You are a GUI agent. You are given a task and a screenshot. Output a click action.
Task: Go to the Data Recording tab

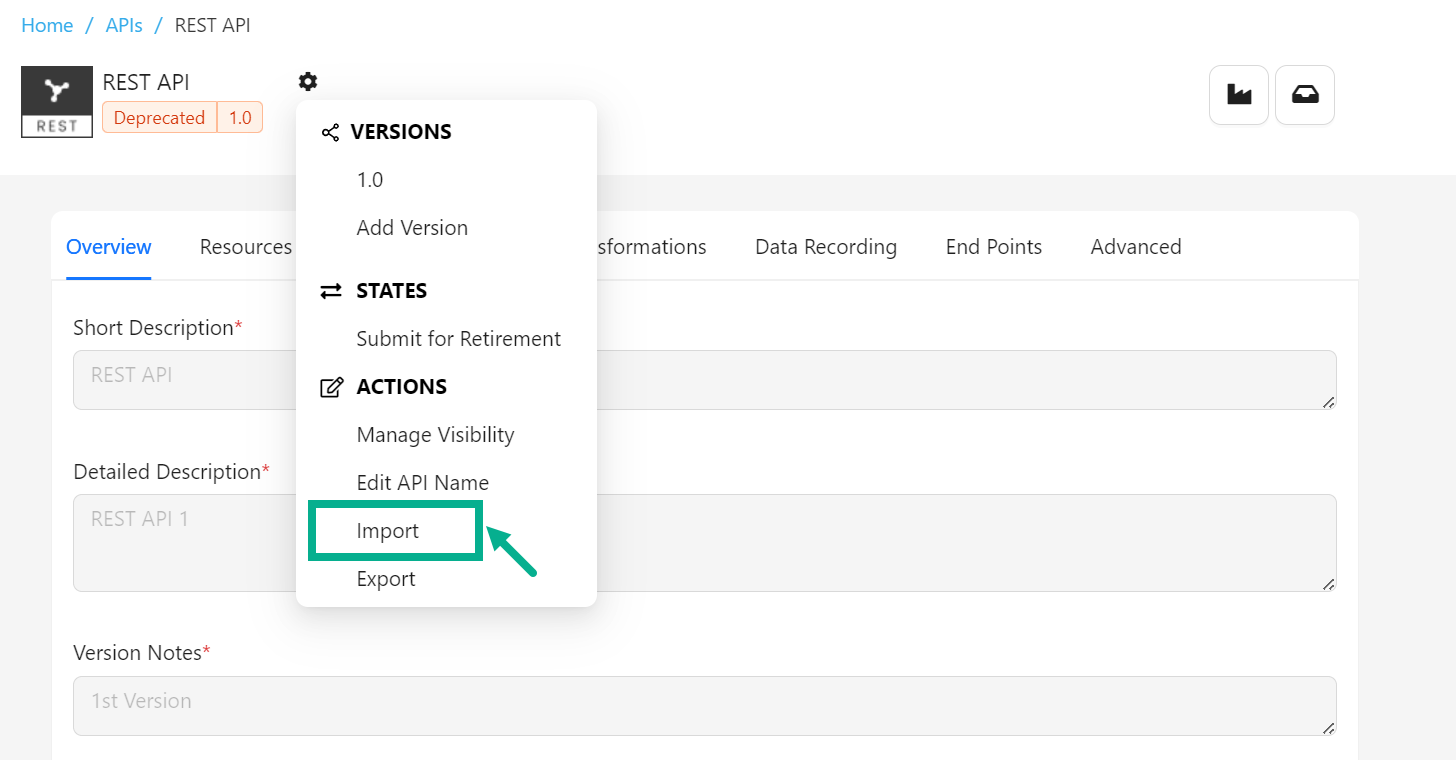826,247
